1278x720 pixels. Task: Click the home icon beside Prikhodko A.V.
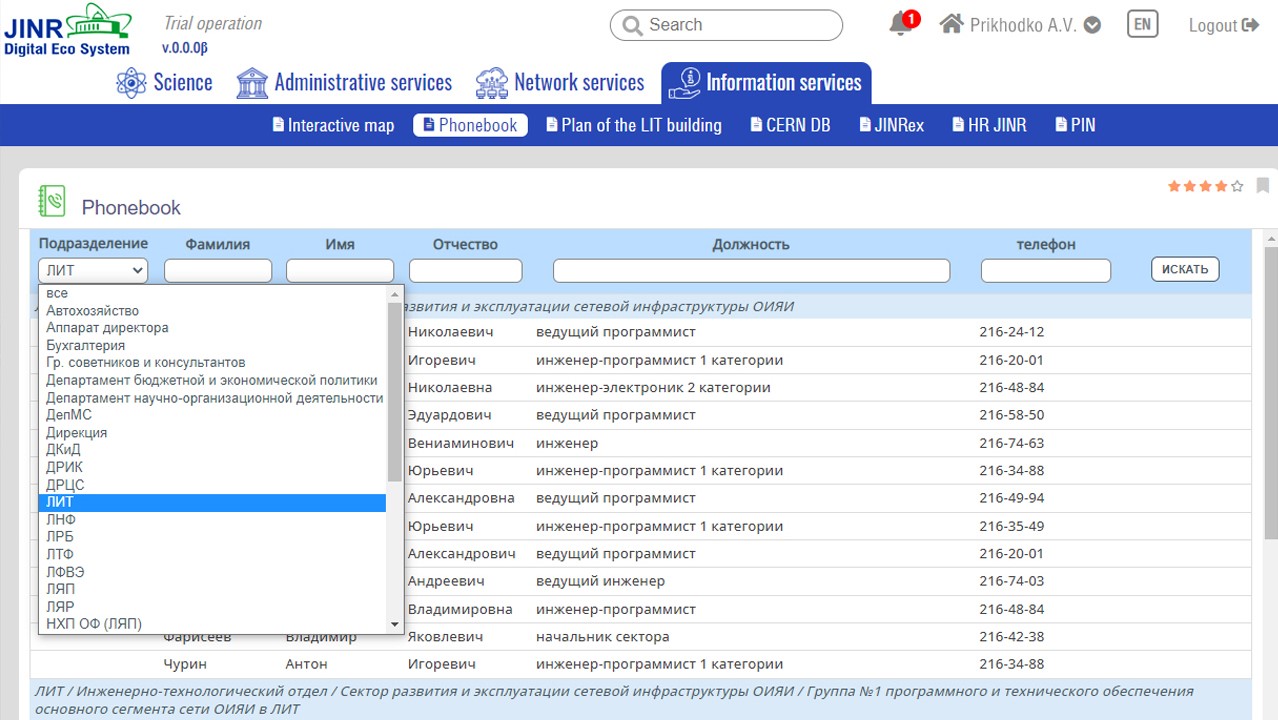[x=951, y=24]
